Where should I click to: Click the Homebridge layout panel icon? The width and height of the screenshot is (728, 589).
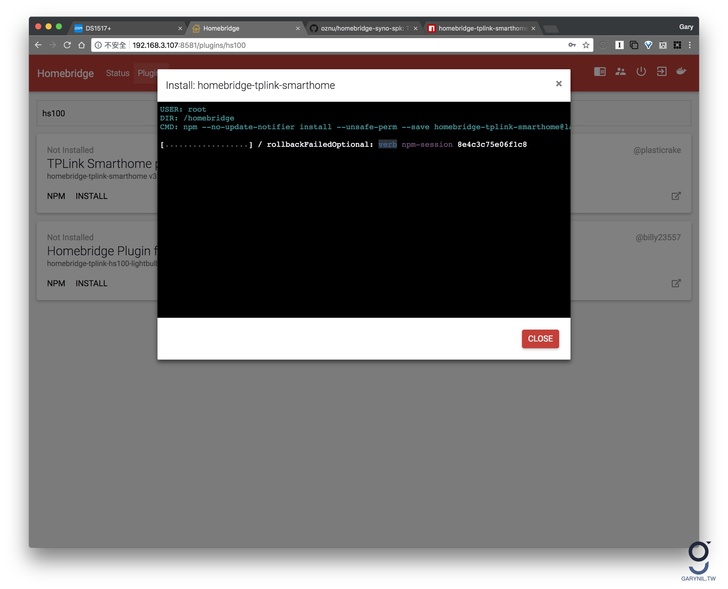[x=600, y=71]
